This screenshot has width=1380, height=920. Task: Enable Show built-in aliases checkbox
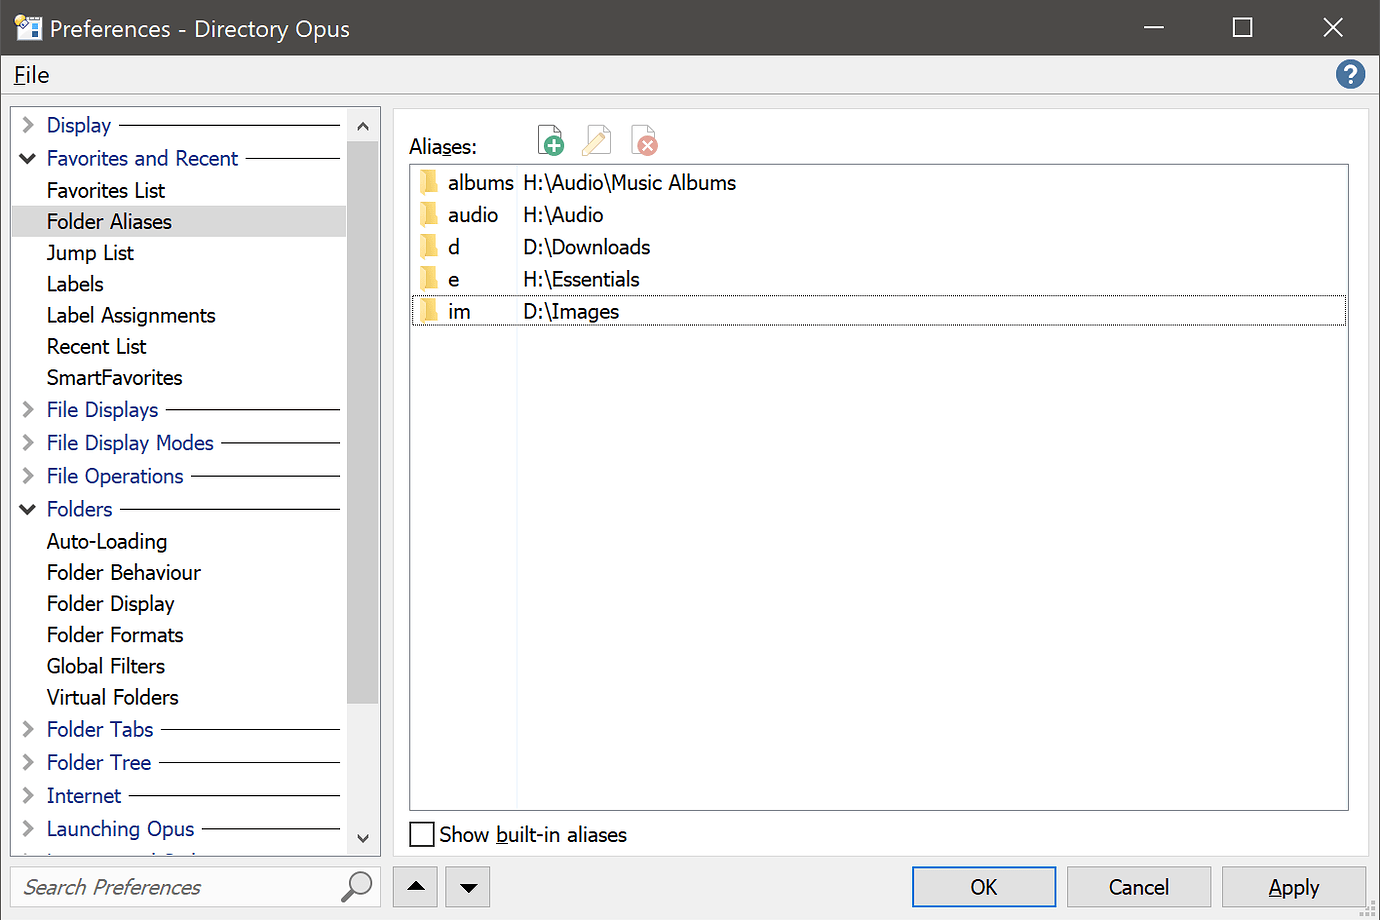point(422,834)
